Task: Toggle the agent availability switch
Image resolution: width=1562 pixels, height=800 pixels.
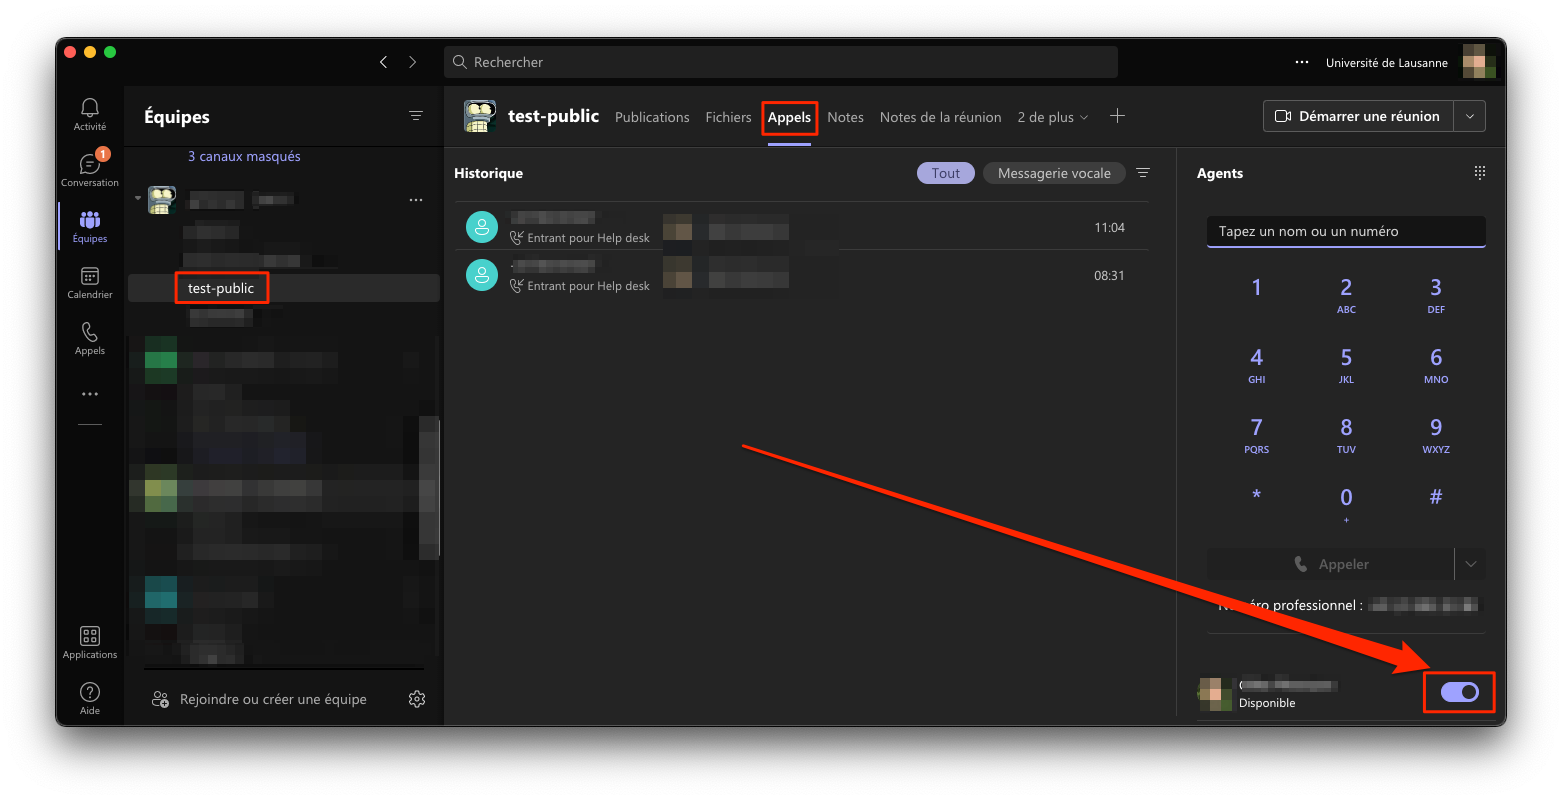Action: [x=1459, y=692]
